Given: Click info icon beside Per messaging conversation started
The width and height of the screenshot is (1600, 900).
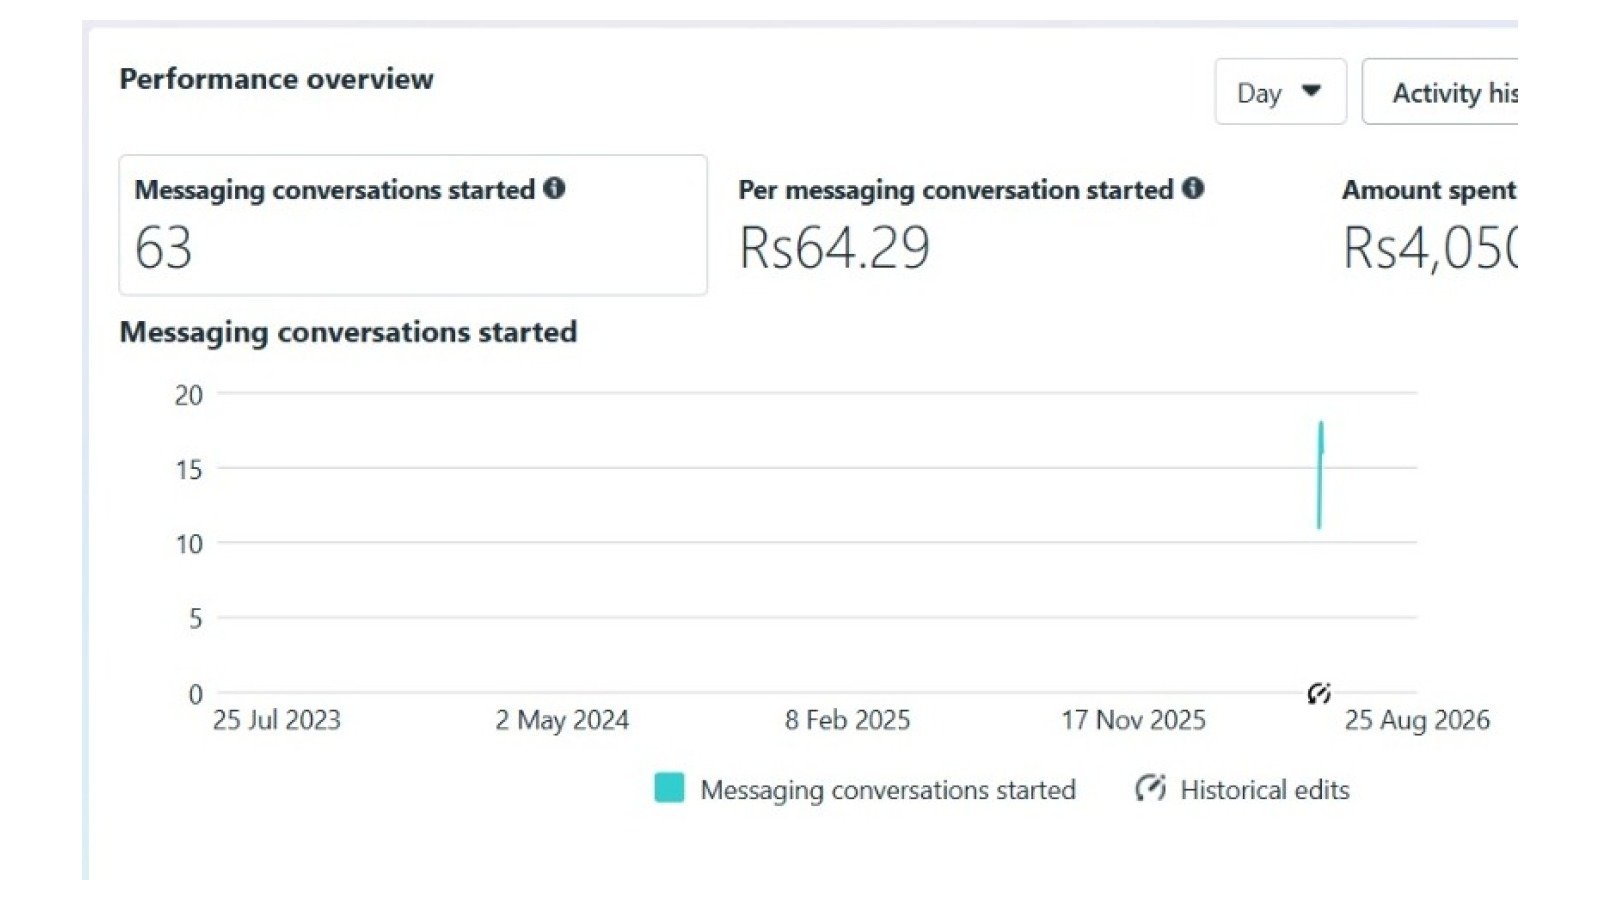Looking at the screenshot, I should click(1192, 188).
